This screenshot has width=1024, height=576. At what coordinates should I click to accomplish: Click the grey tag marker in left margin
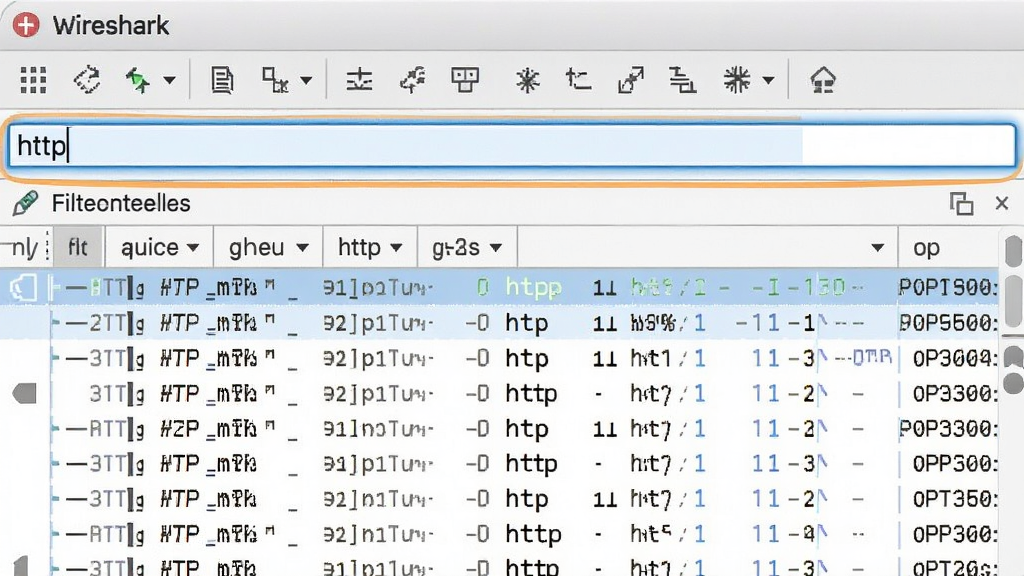click(24, 393)
